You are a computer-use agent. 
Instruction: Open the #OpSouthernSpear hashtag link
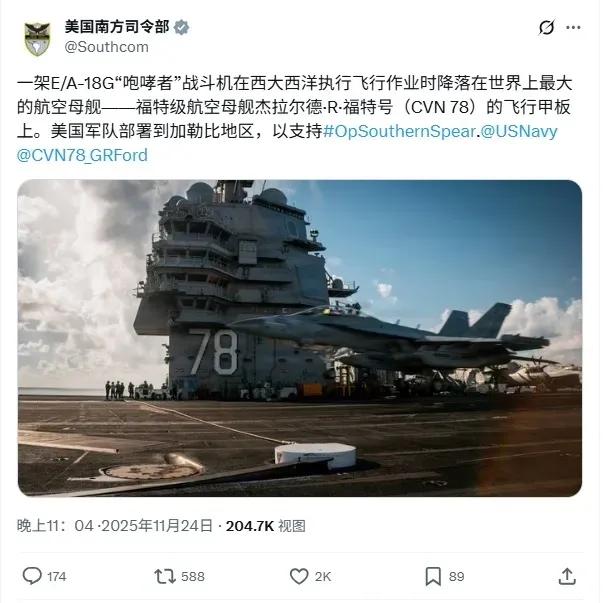400,132
